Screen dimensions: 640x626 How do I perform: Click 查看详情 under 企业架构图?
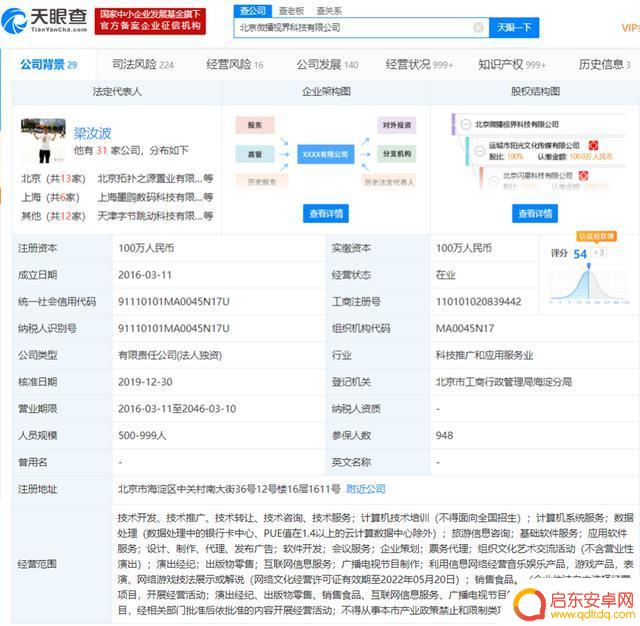coord(326,213)
